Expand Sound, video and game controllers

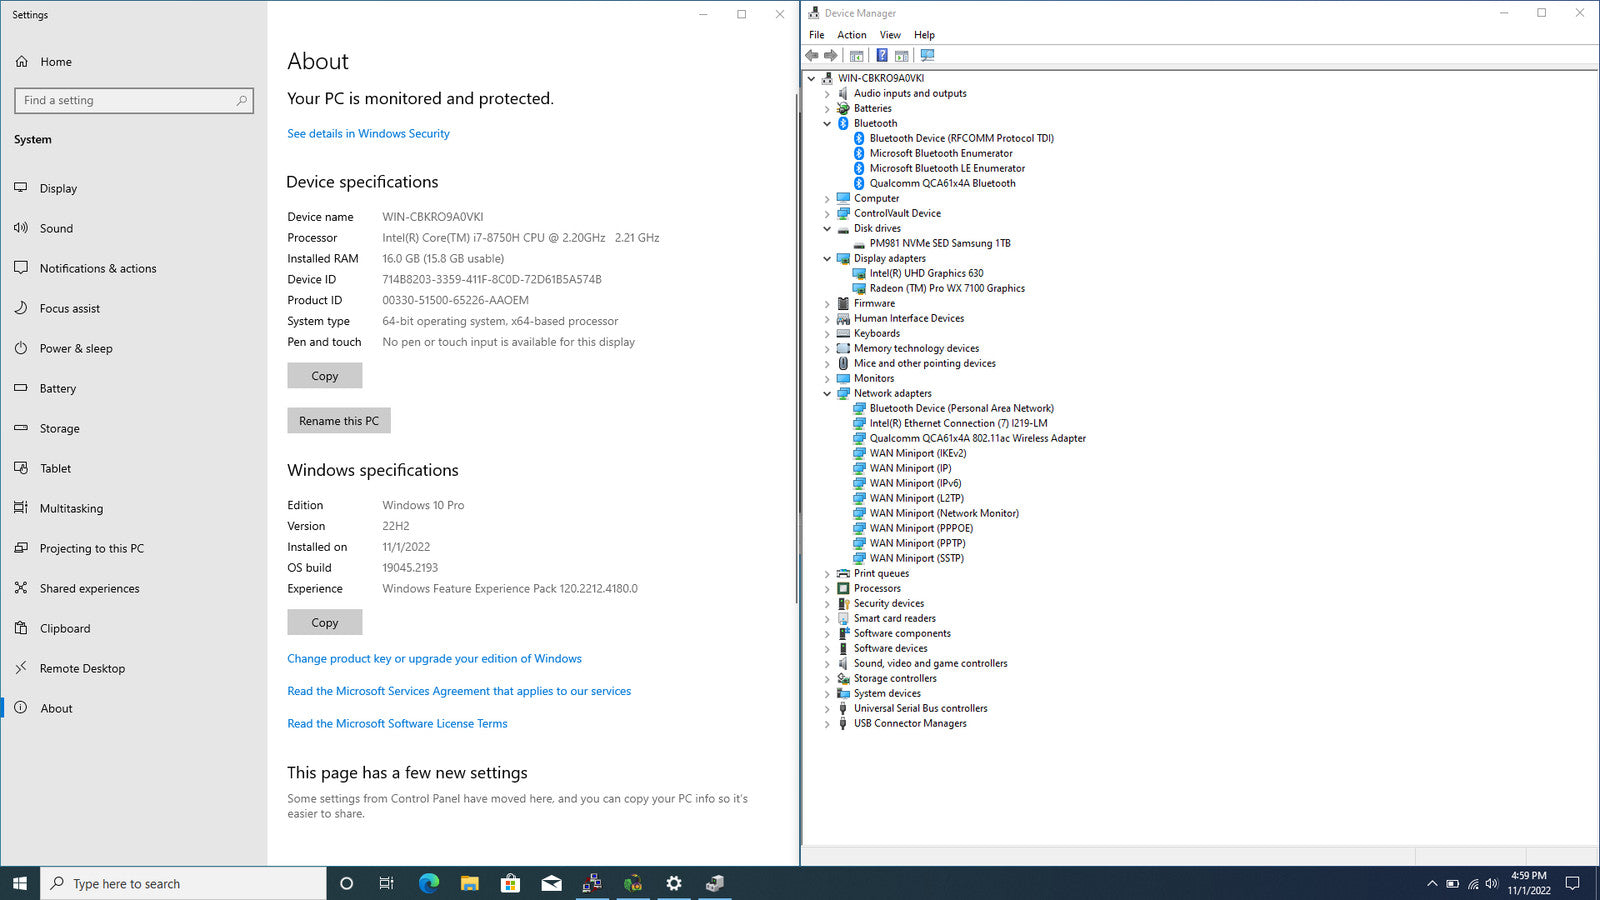coord(827,664)
